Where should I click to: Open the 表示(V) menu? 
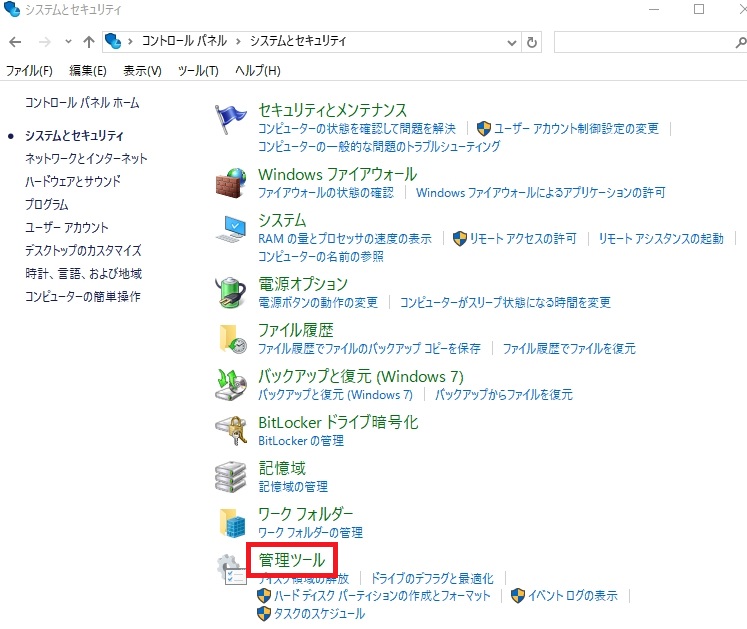tap(142, 71)
